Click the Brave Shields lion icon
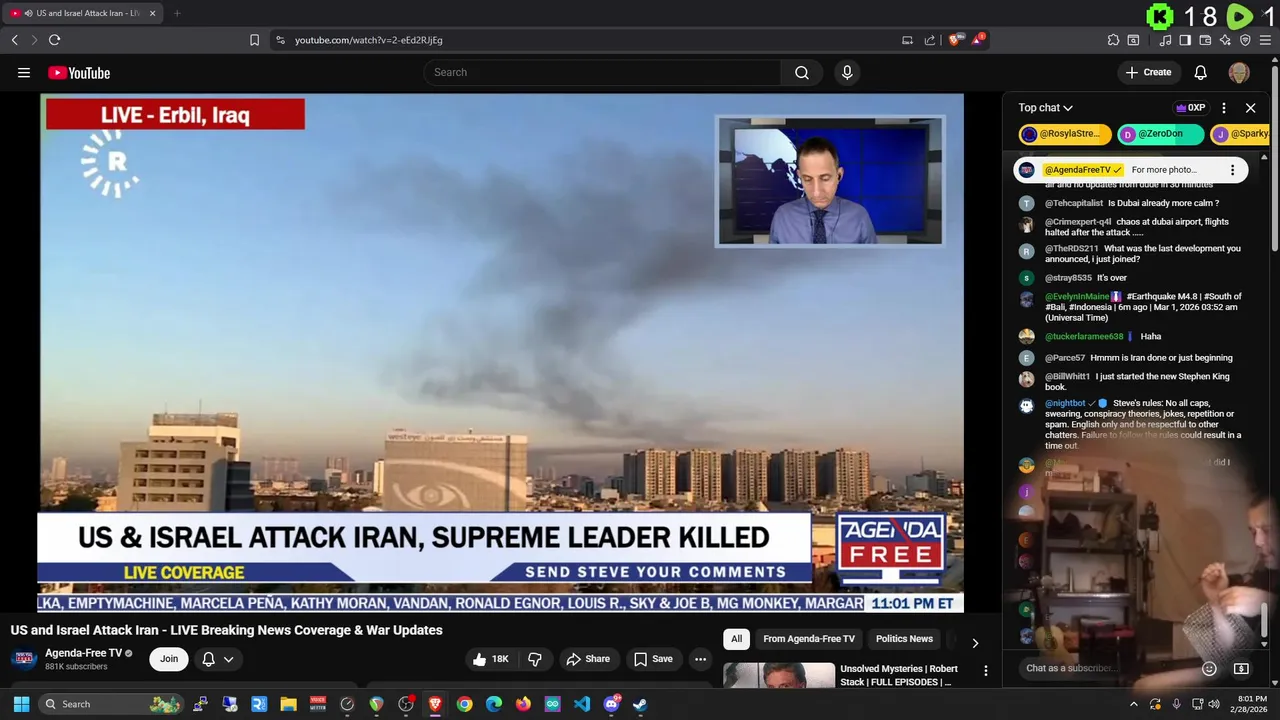 tap(956, 40)
